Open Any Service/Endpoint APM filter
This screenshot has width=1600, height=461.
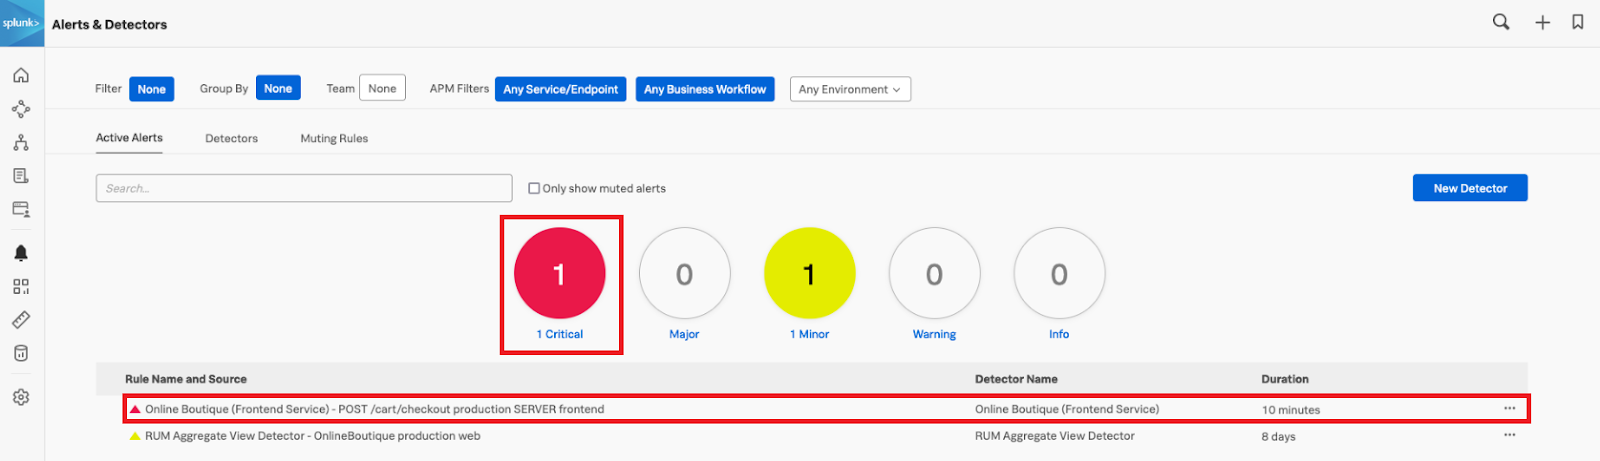pos(560,89)
